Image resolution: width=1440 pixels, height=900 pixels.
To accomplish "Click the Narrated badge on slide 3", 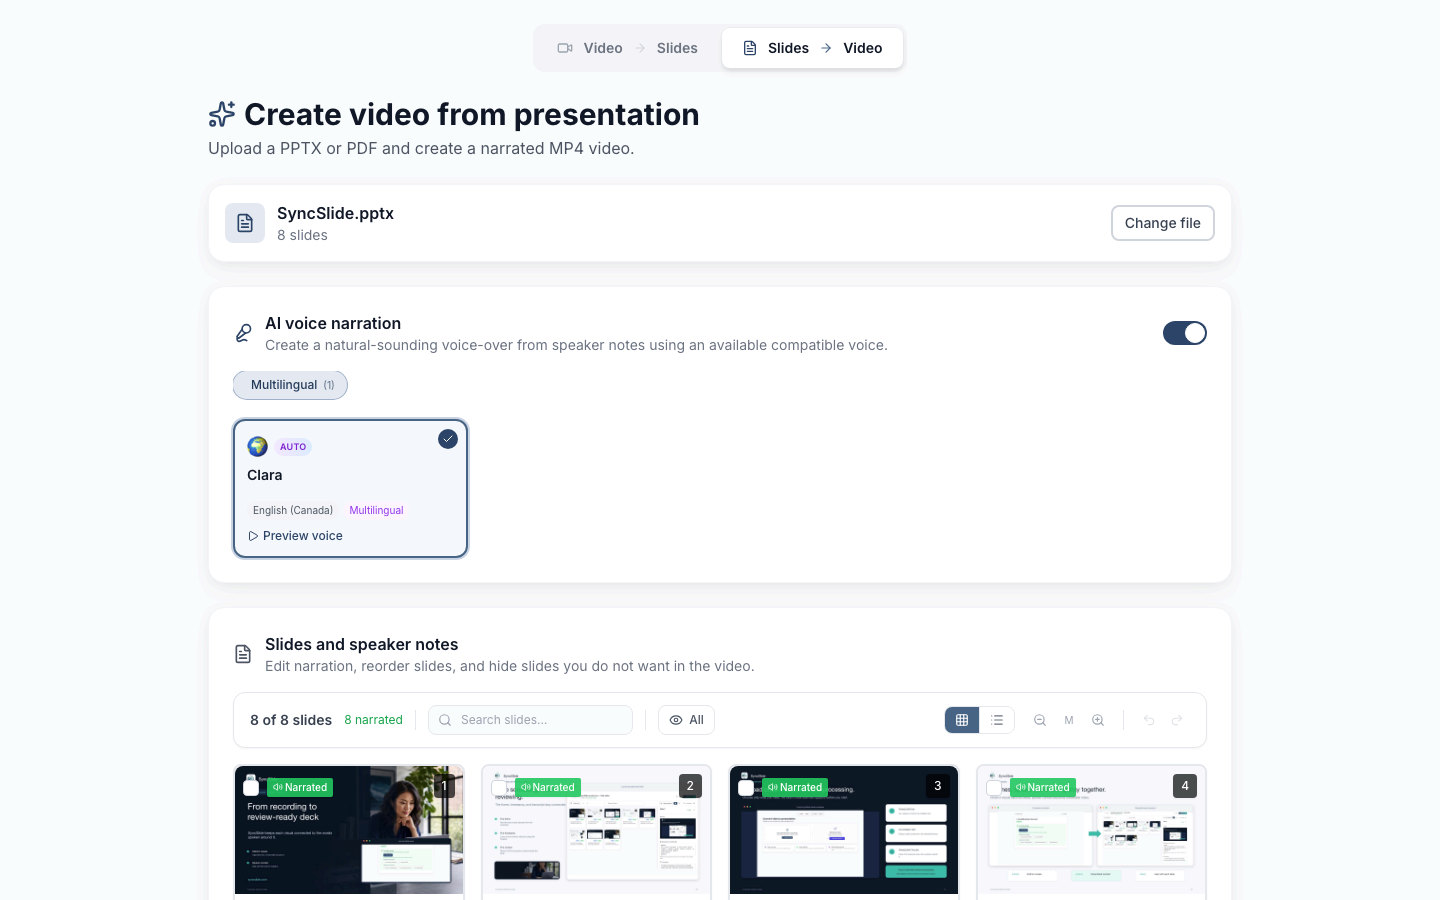I will pyautogui.click(x=795, y=787).
